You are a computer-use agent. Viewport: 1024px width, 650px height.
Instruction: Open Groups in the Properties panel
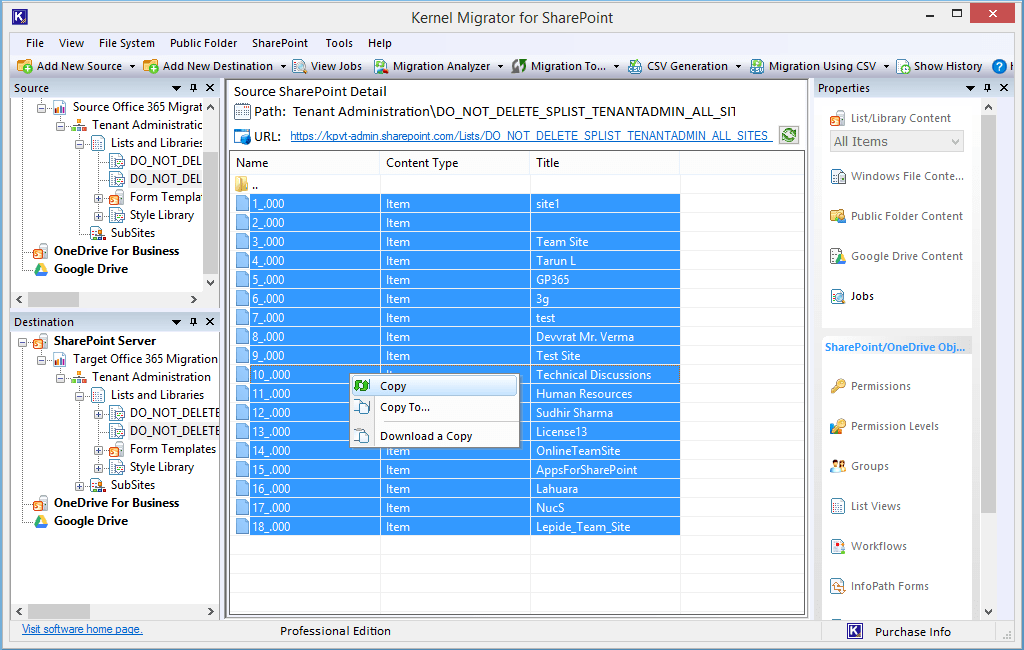(x=859, y=466)
